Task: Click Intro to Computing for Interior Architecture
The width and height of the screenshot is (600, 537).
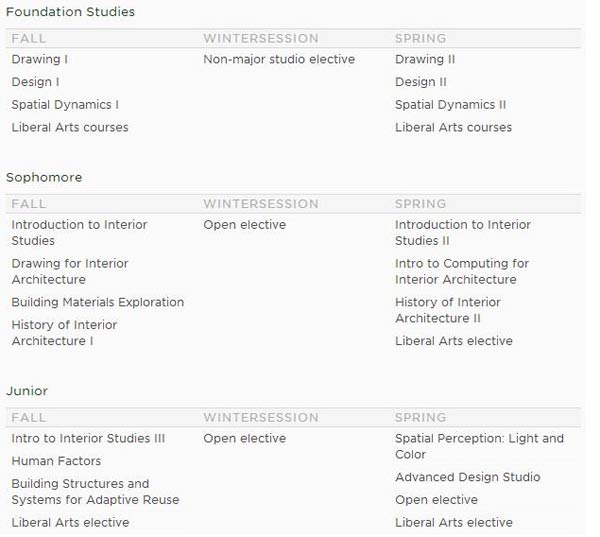Action: 462,271
